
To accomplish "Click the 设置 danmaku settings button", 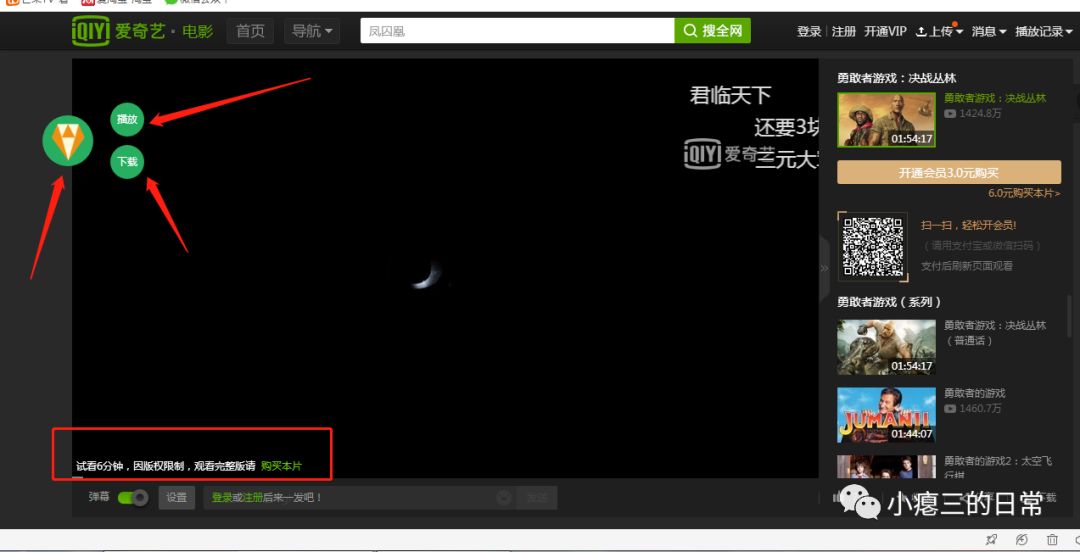I will point(176,498).
